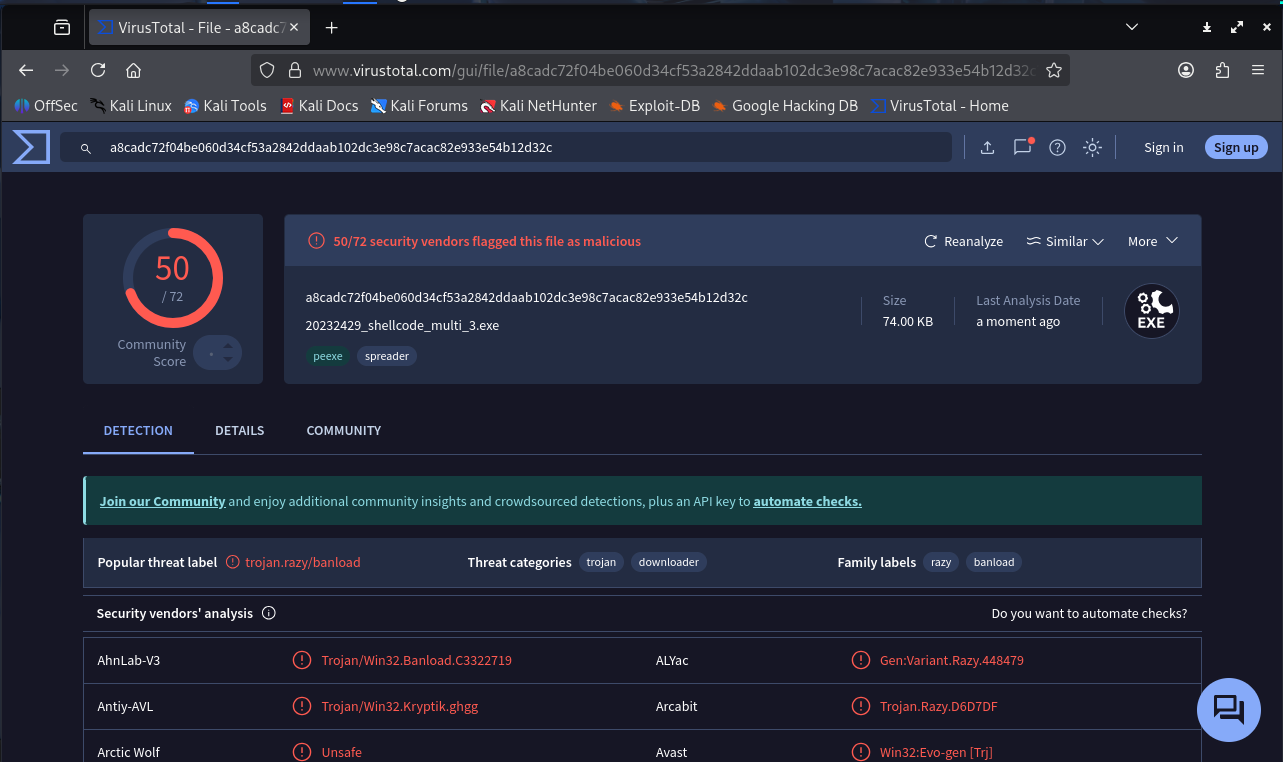
Task: Vote community score down arrow
Action: (x=228, y=359)
